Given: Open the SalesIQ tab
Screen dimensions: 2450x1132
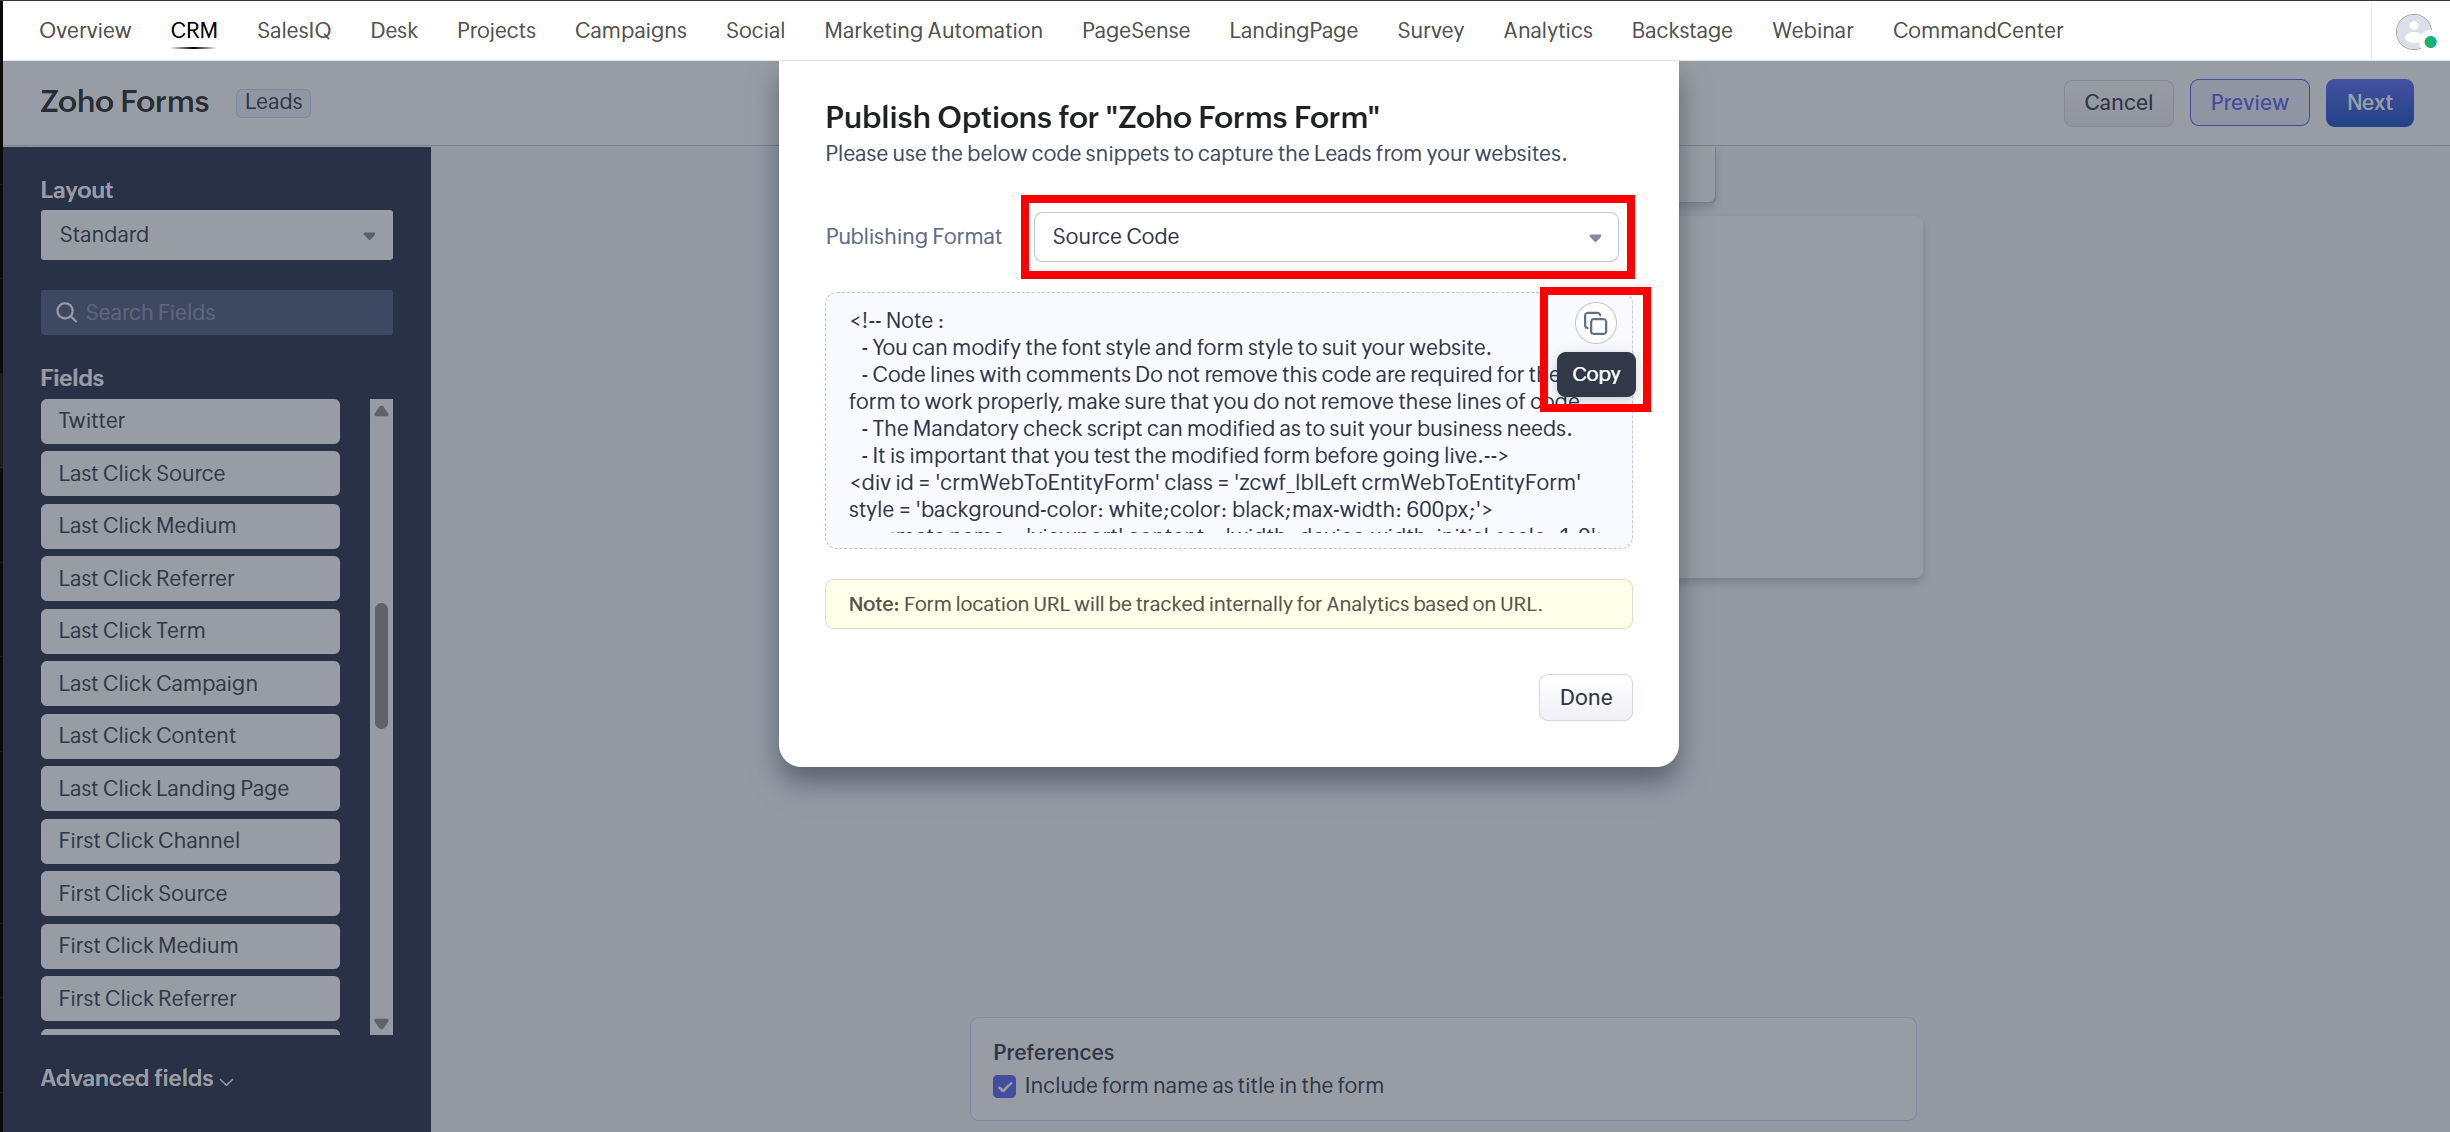Looking at the screenshot, I should tap(294, 31).
